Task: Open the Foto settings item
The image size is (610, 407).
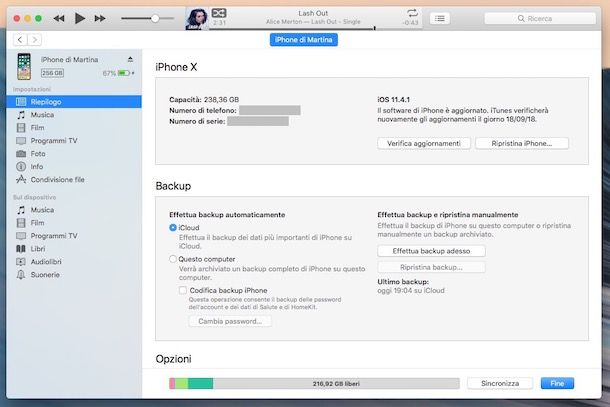Action: 74,154
